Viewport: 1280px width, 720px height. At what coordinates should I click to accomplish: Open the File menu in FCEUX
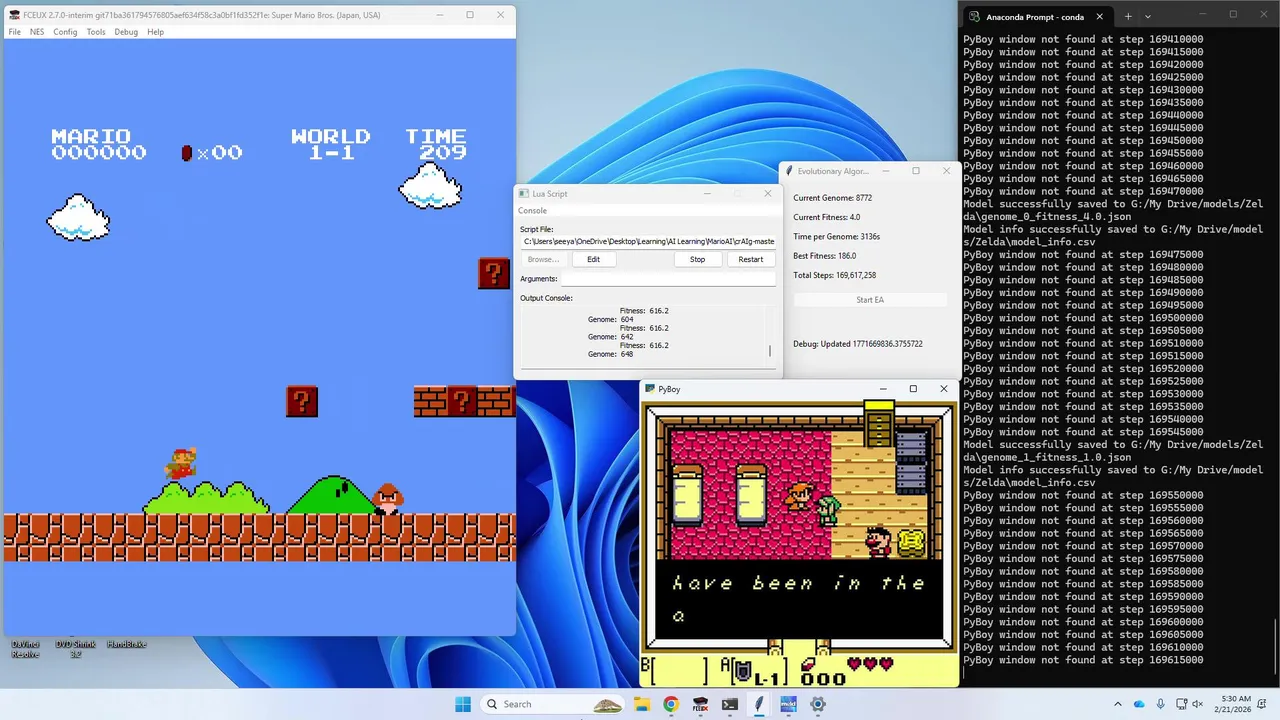(15, 32)
